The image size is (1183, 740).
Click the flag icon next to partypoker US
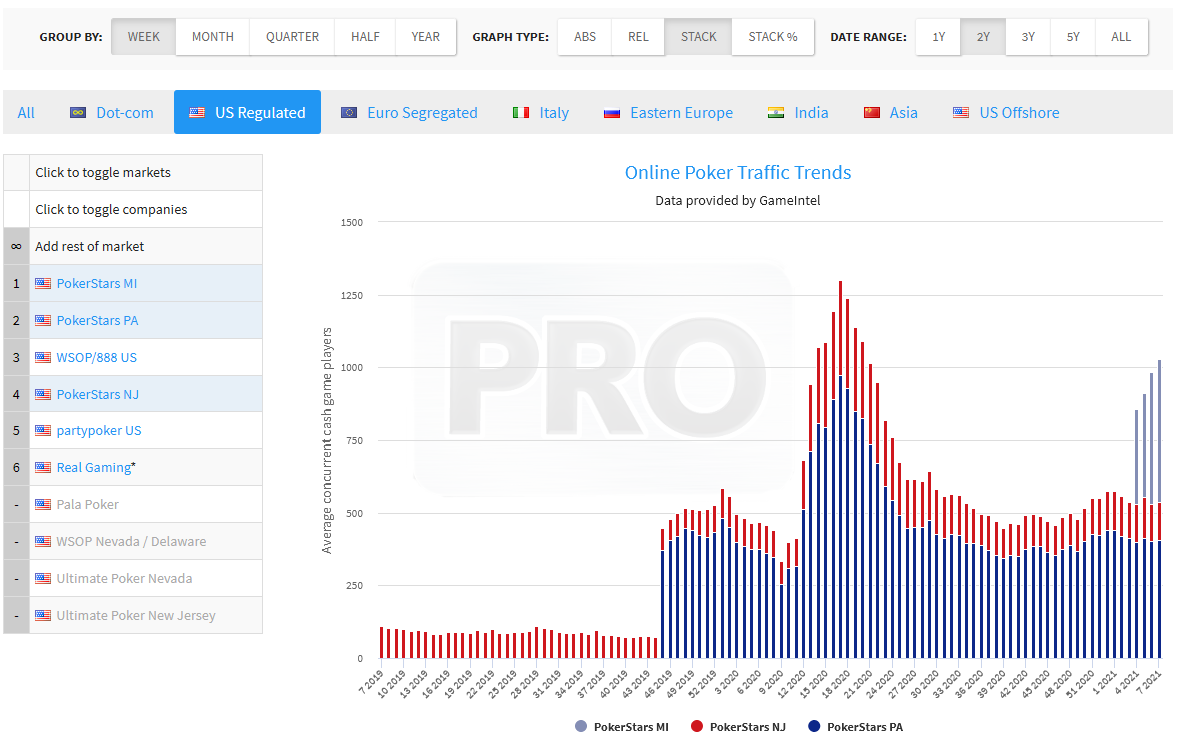tap(43, 431)
